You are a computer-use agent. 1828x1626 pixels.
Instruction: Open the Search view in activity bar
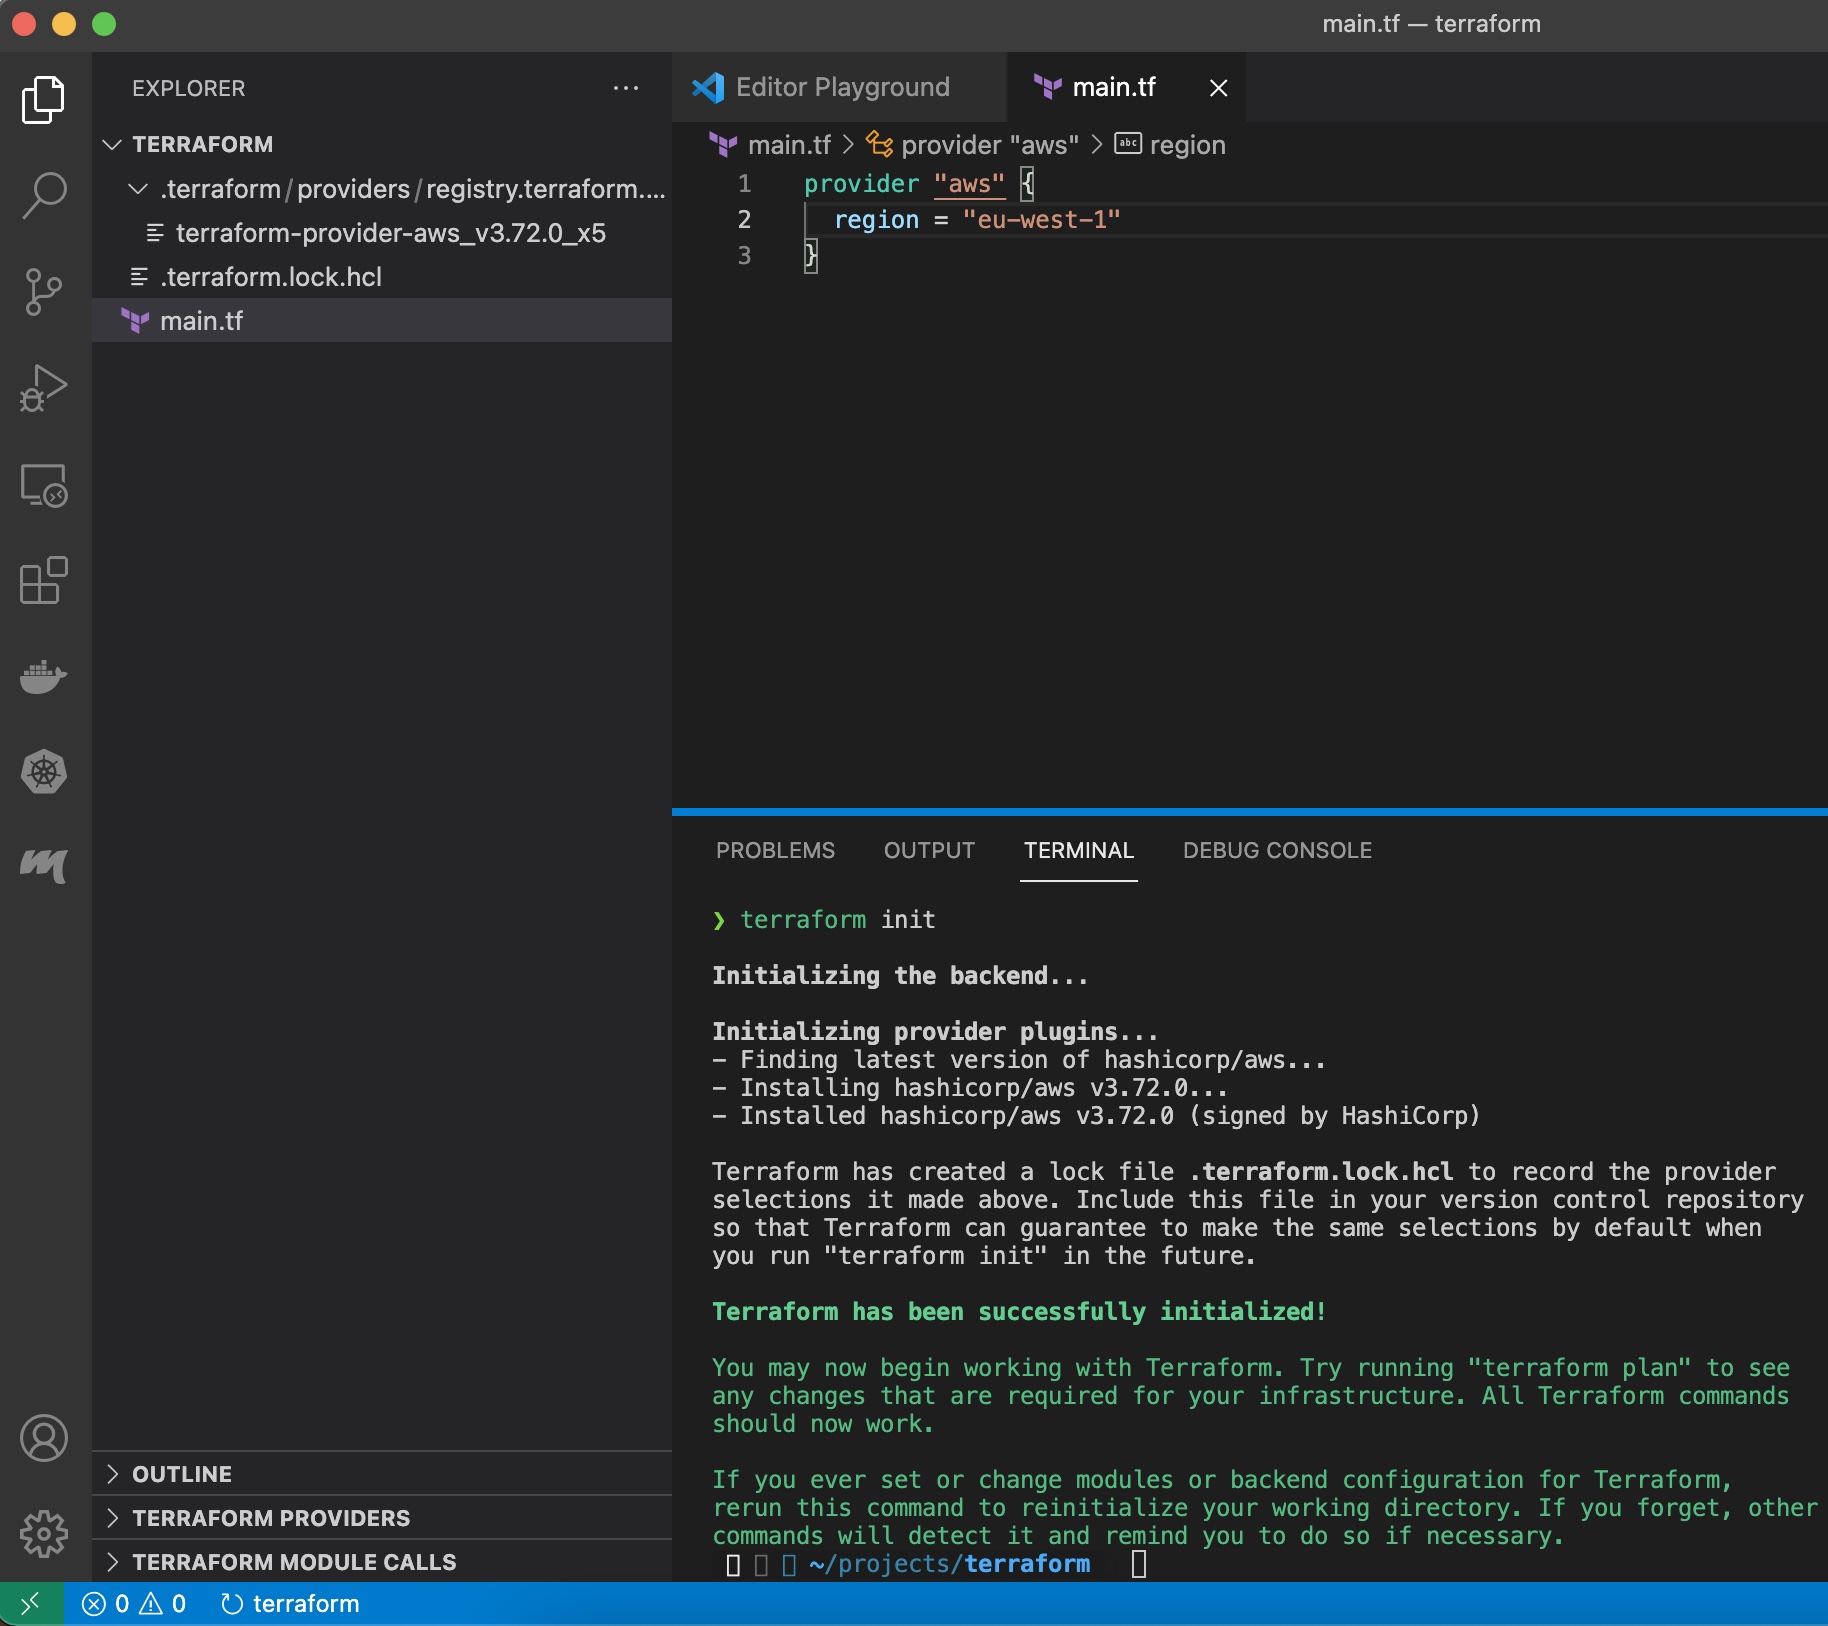pyautogui.click(x=44, y=195)
